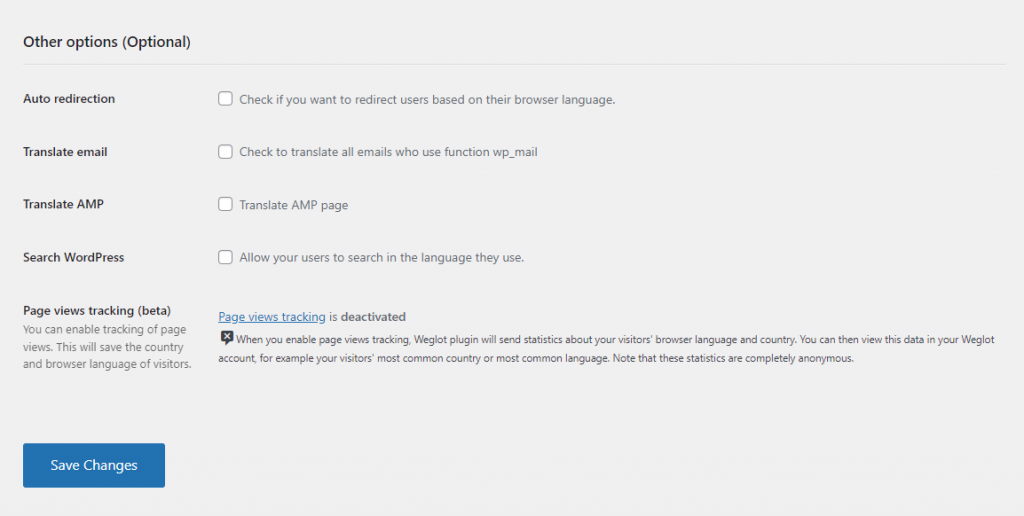Click the bold 'deactivated' status word

coord(373,317)
